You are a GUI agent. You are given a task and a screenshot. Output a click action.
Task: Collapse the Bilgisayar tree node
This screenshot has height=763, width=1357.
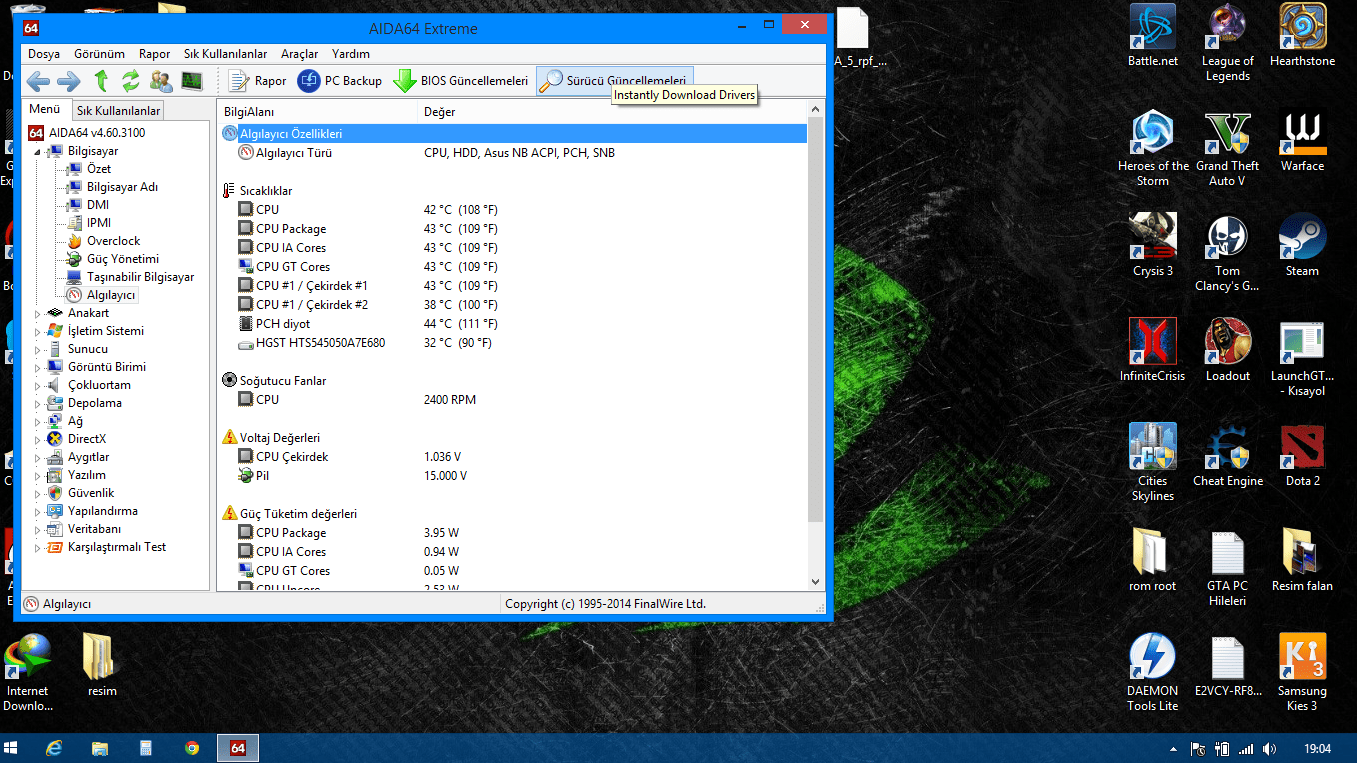tap(39, 152)
